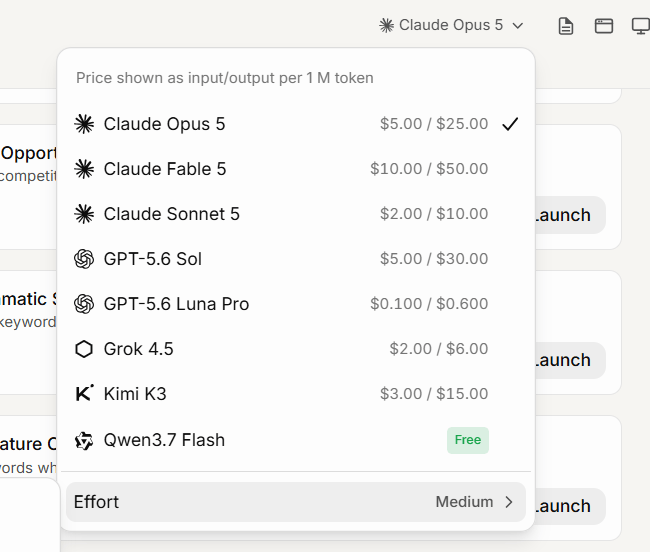Click the monitor display icon in toolbar
The width and height of the screenshot is (650, 552).
click(x=641, y=26)
